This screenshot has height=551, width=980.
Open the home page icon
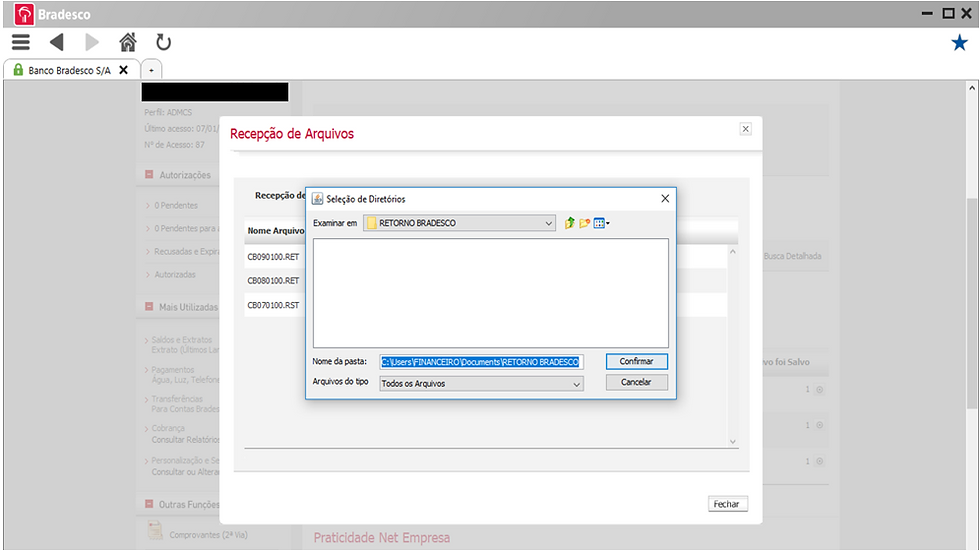point(128,42)
